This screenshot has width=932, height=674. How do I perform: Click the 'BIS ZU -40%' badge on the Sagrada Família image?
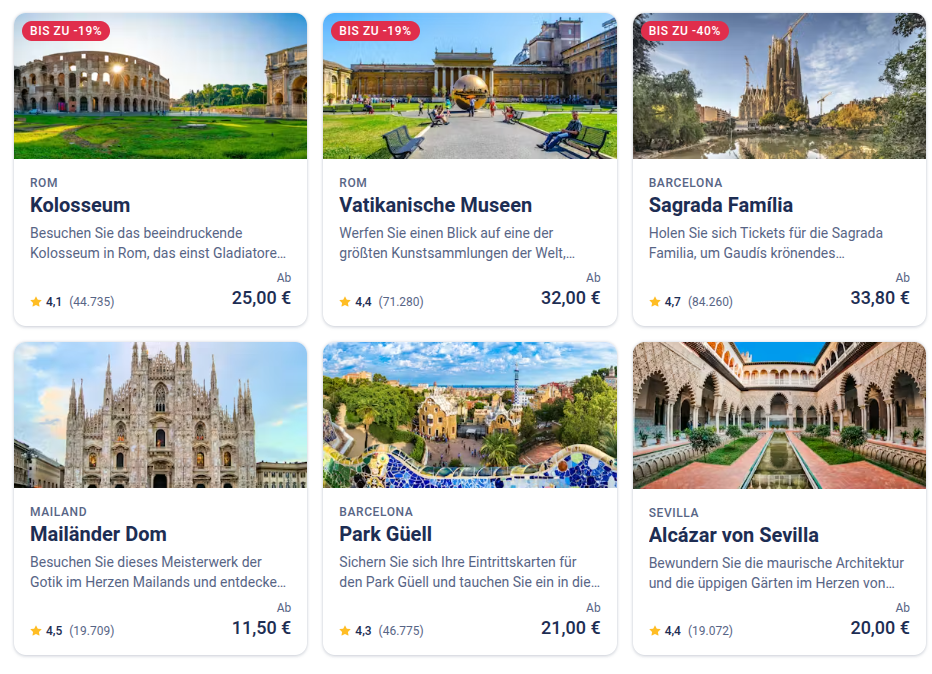pyautogui.click(x=685, y=31)
